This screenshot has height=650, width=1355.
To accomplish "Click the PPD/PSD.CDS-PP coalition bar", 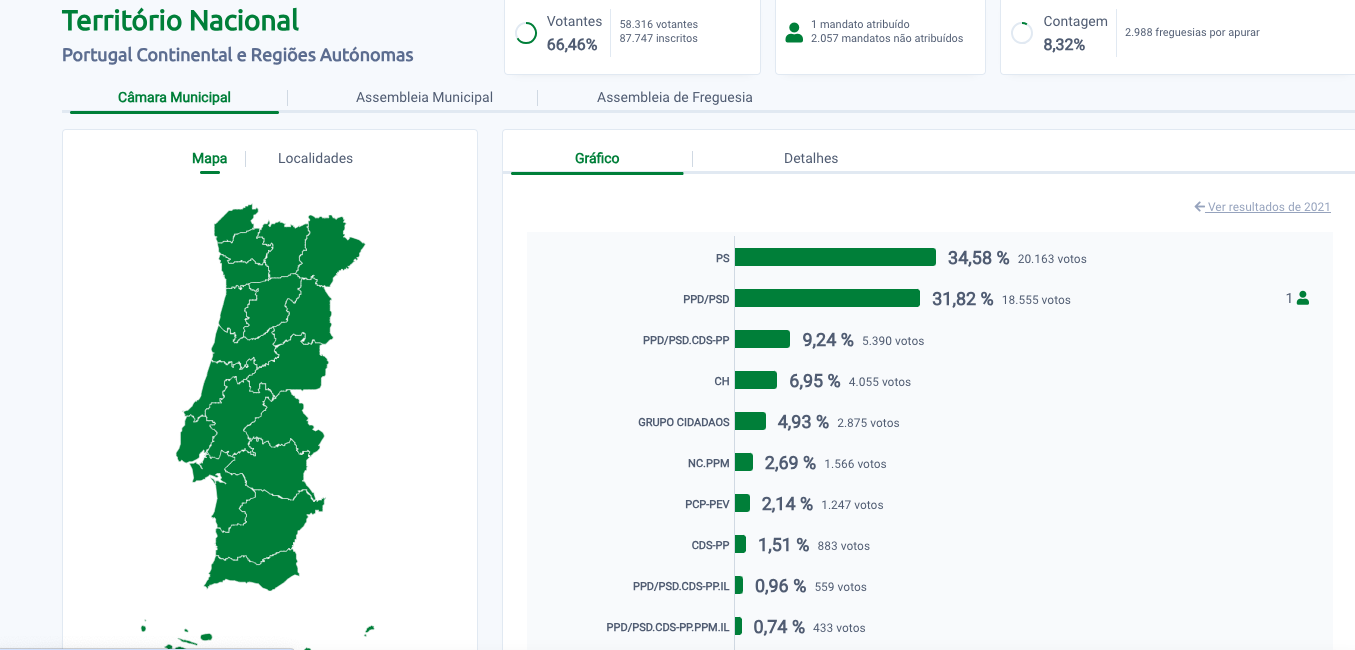I will (x=762, y=339).
